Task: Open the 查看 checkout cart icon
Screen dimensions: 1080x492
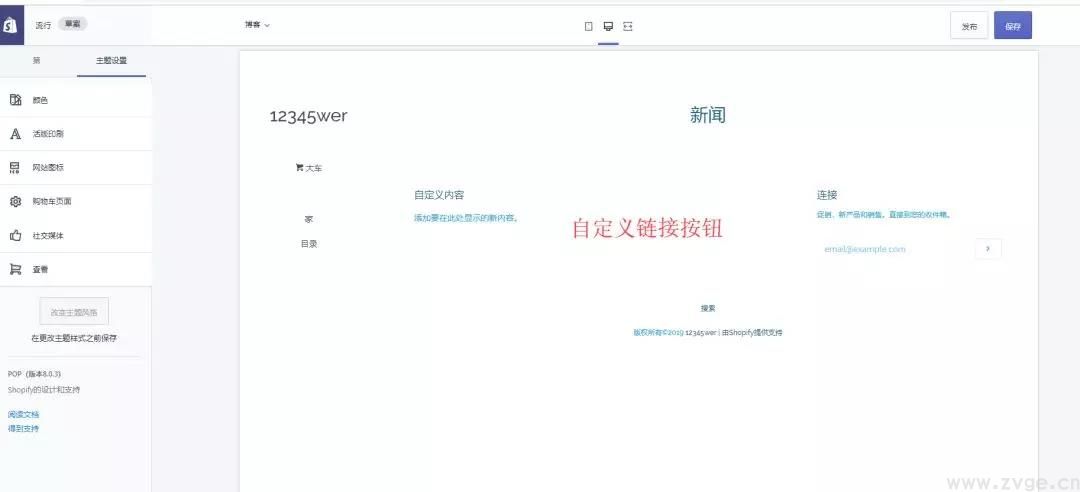Action: (x=16, y=269)
